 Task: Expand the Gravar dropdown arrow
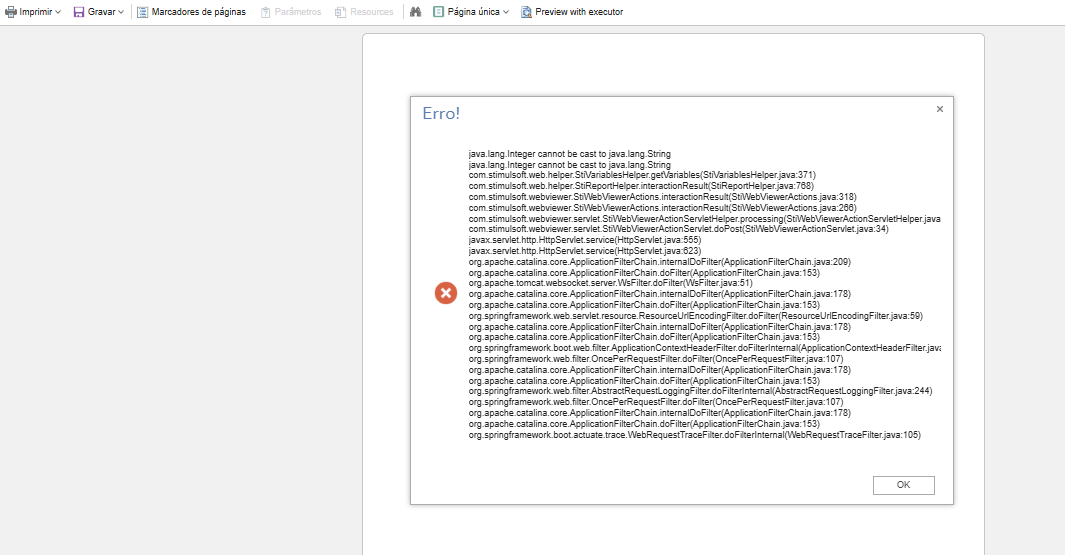121,12
